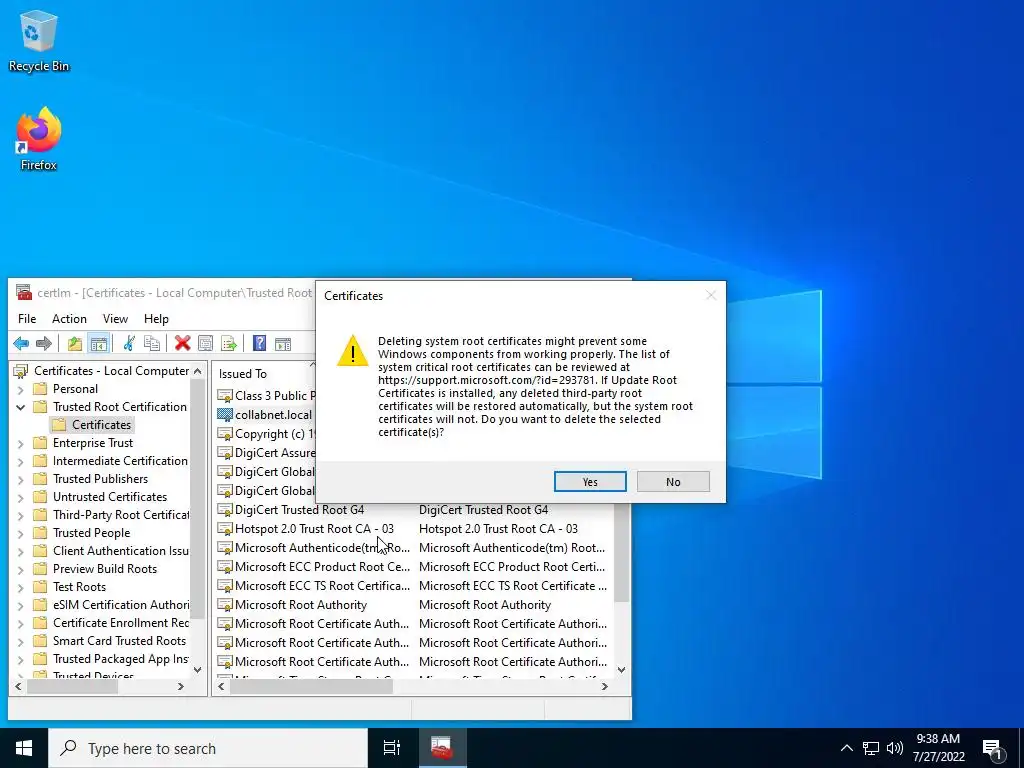The image size is (1024, 768).
Task: Collapse the Trusted Root Certification node
Action: tap(20, 407)
